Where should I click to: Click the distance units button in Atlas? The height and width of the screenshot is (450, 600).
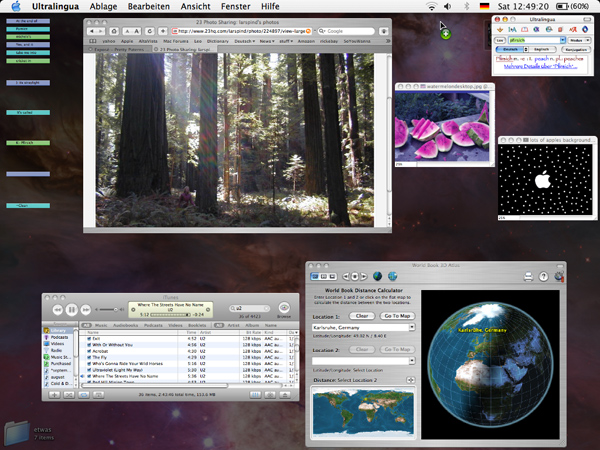pos(411,380)
